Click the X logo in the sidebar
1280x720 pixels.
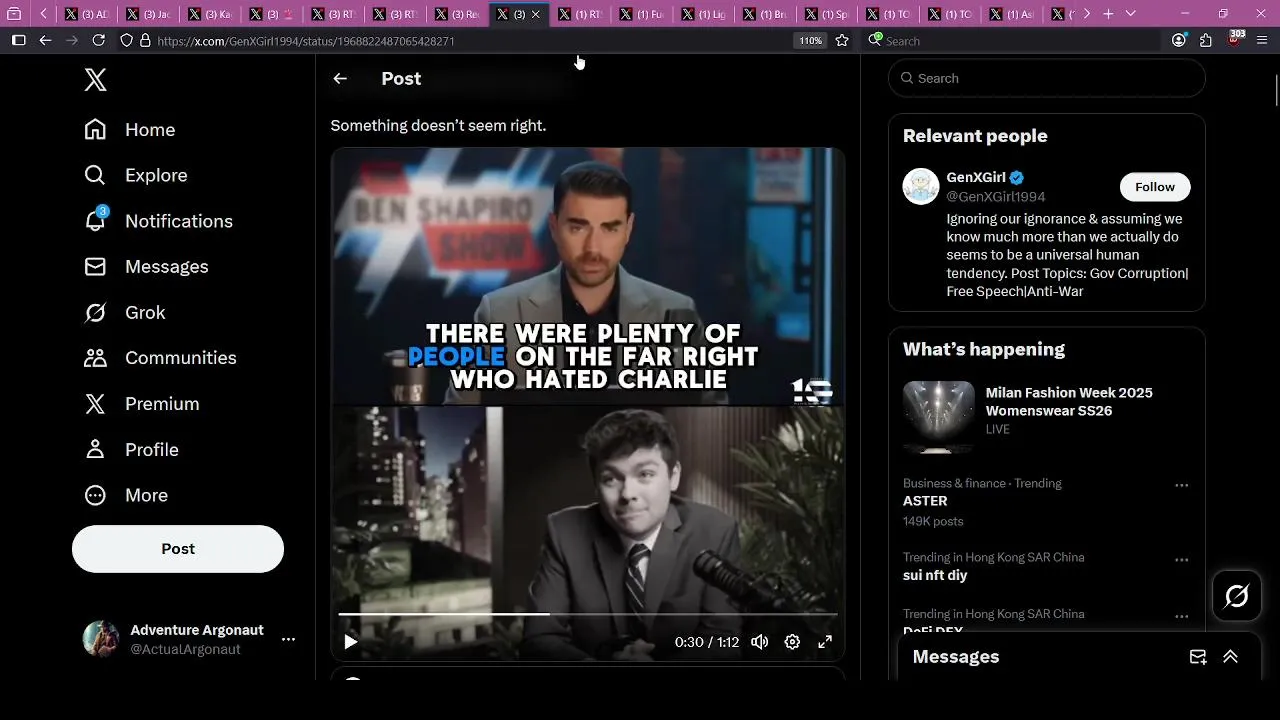click(x=96, y=80)
